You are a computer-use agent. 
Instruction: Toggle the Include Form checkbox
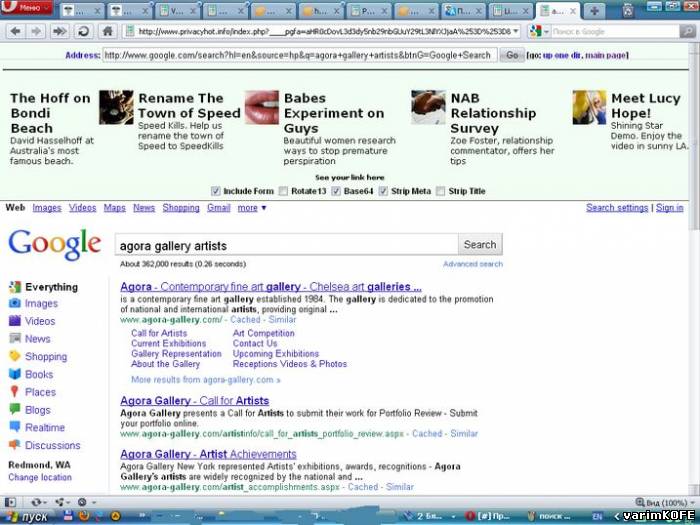pyautogui.click(x=216, y=191)
